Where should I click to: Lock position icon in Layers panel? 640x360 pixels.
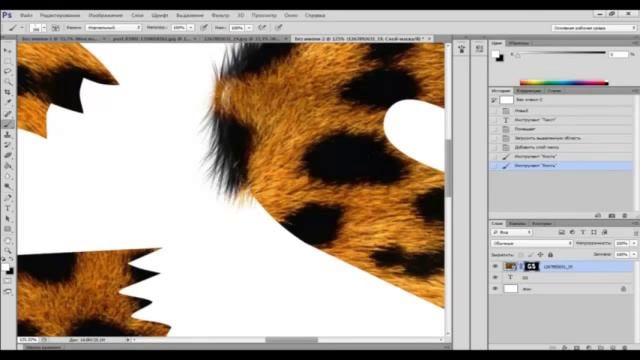(x=540, y=255)
